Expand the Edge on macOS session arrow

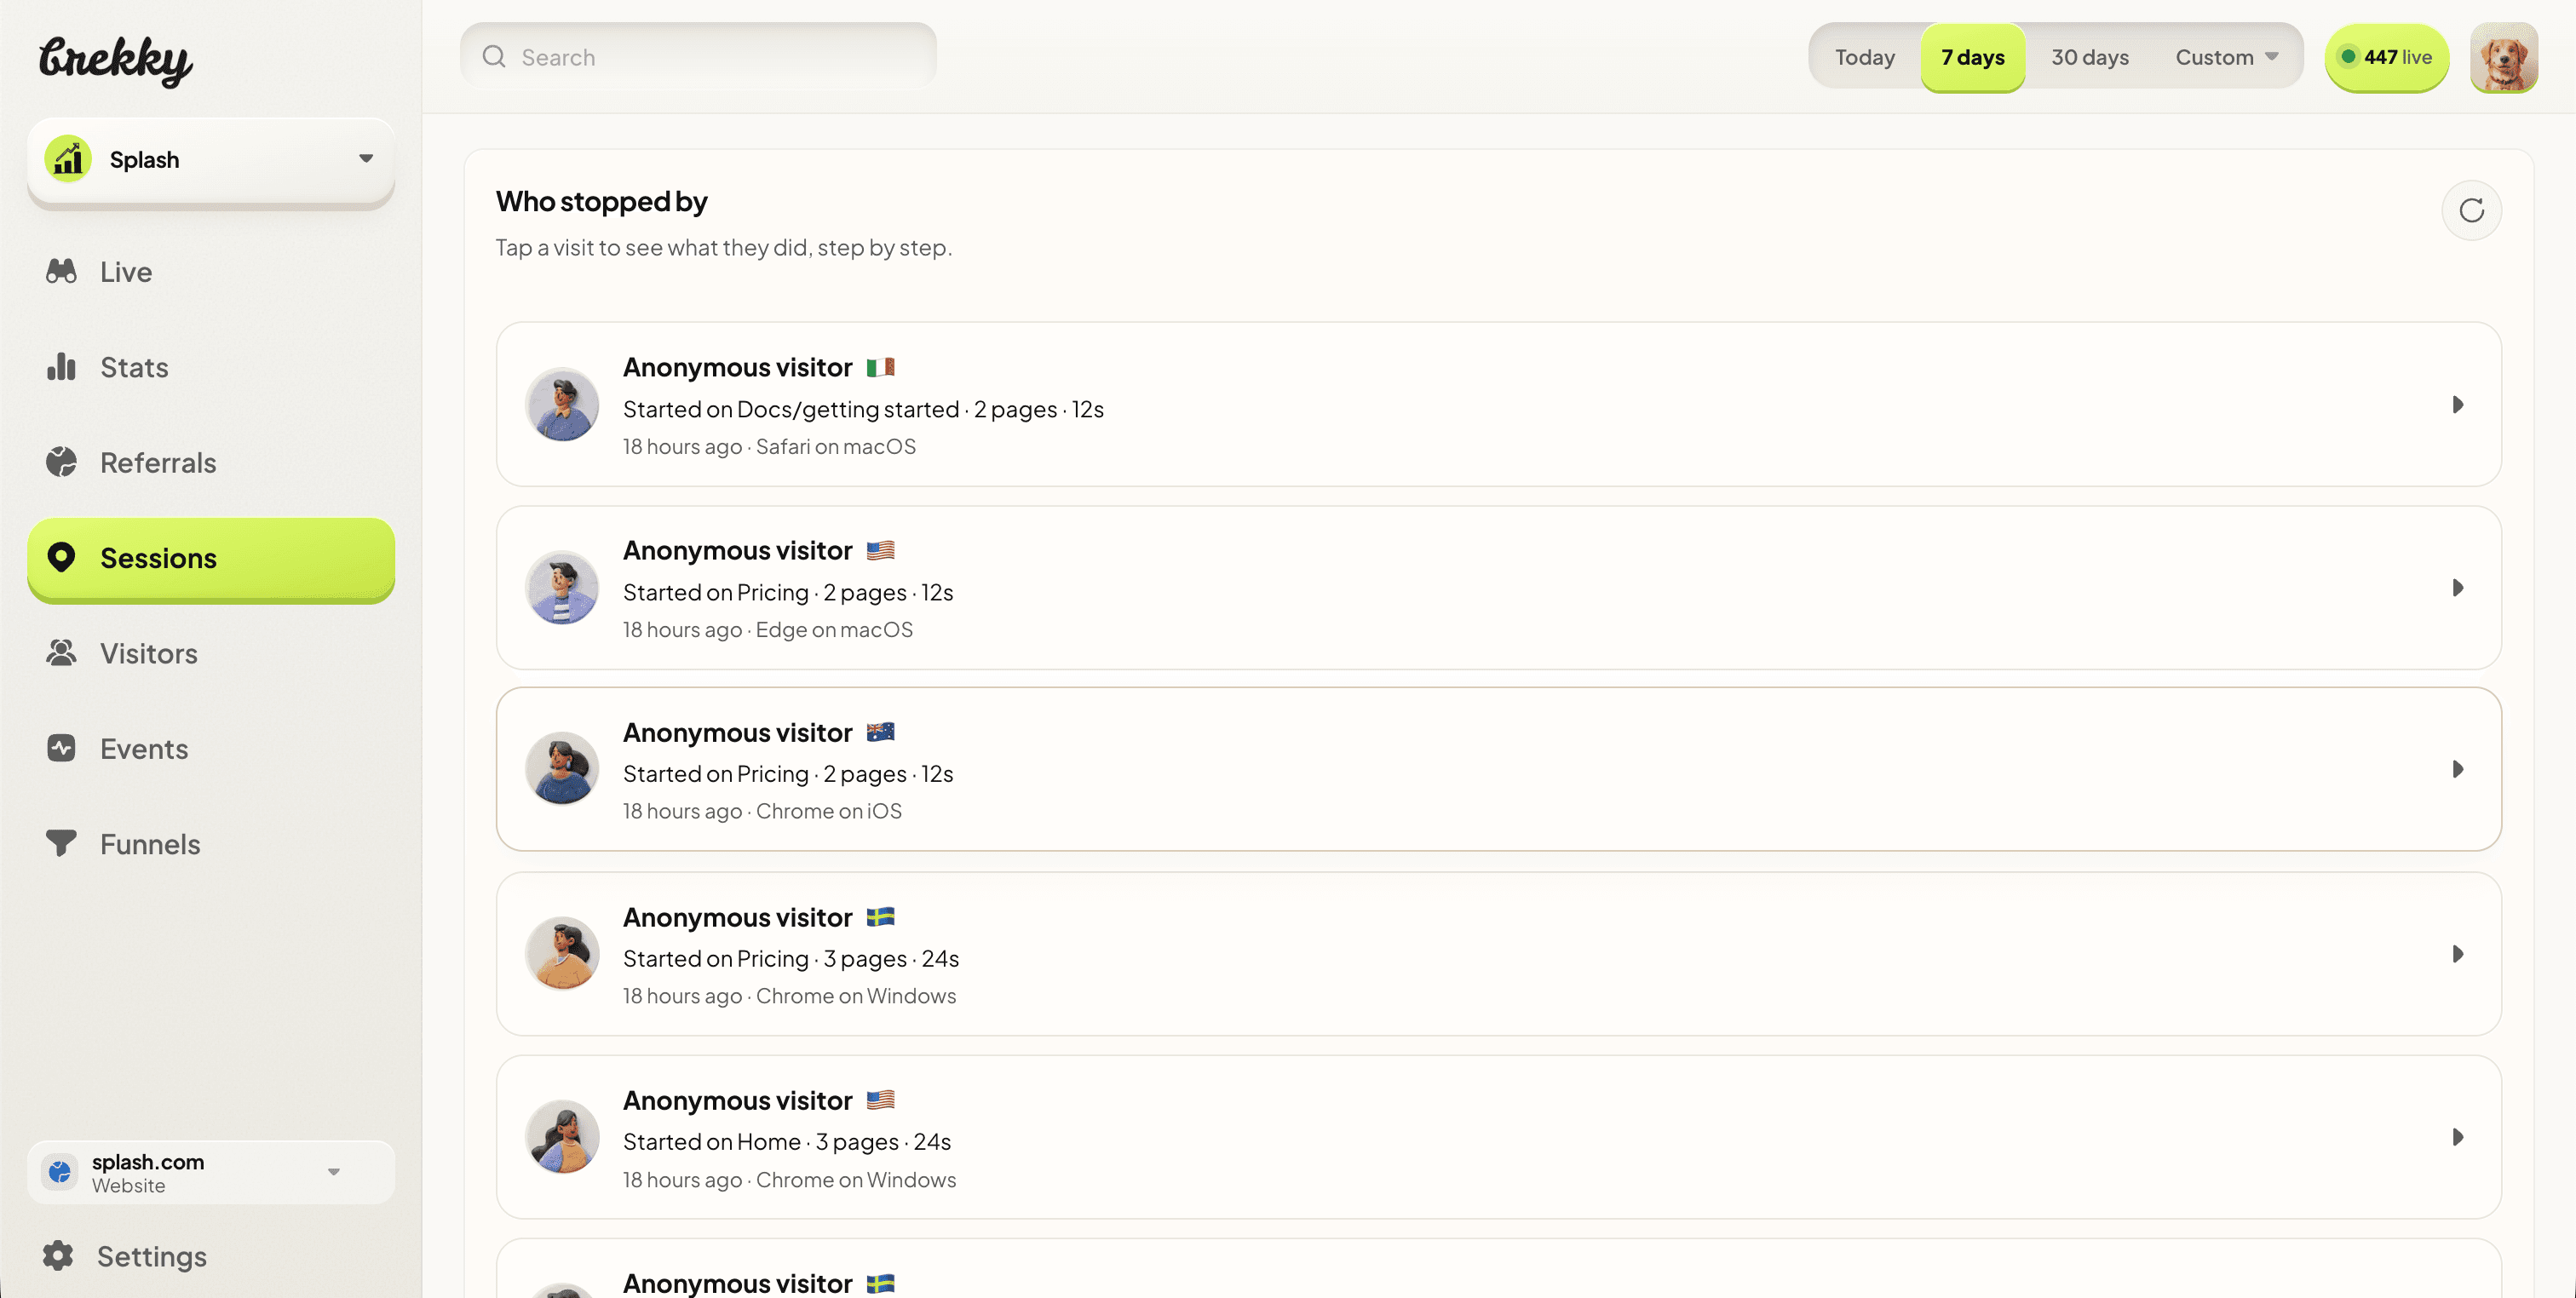point(2457,588)
